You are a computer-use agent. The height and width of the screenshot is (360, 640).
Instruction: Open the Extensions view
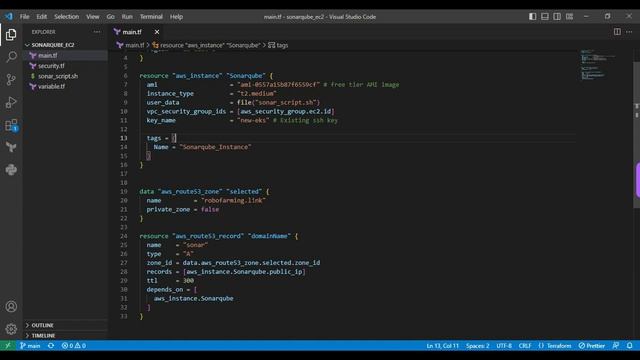coord(11,125)
